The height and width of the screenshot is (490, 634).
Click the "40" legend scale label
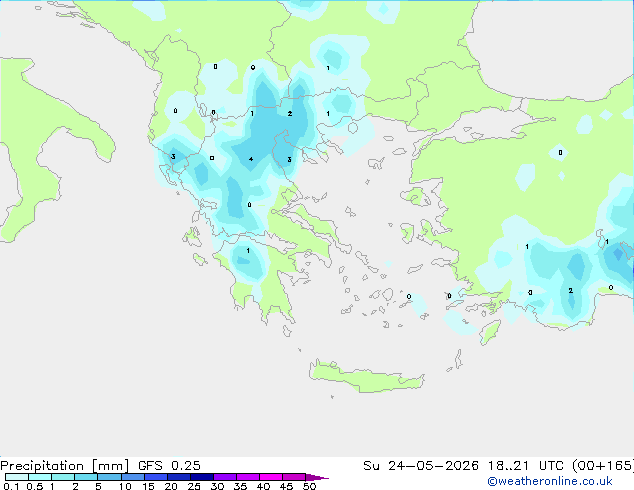[x=263, y=486]
